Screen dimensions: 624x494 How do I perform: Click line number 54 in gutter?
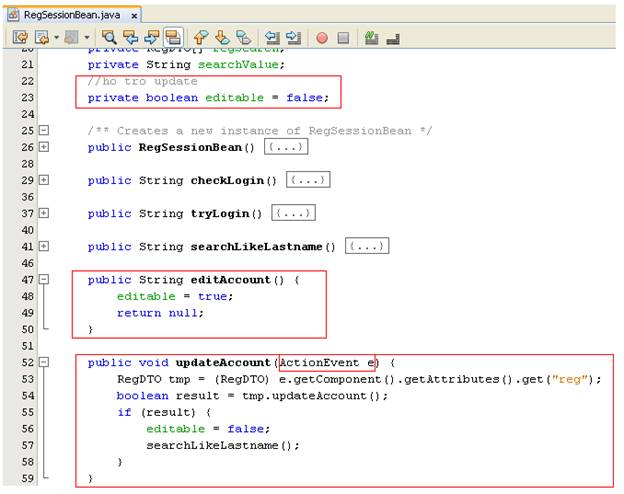(27, 396)
